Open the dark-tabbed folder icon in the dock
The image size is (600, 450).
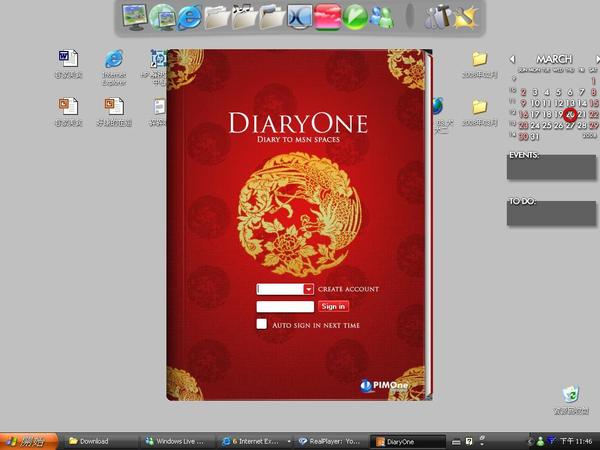272,17
